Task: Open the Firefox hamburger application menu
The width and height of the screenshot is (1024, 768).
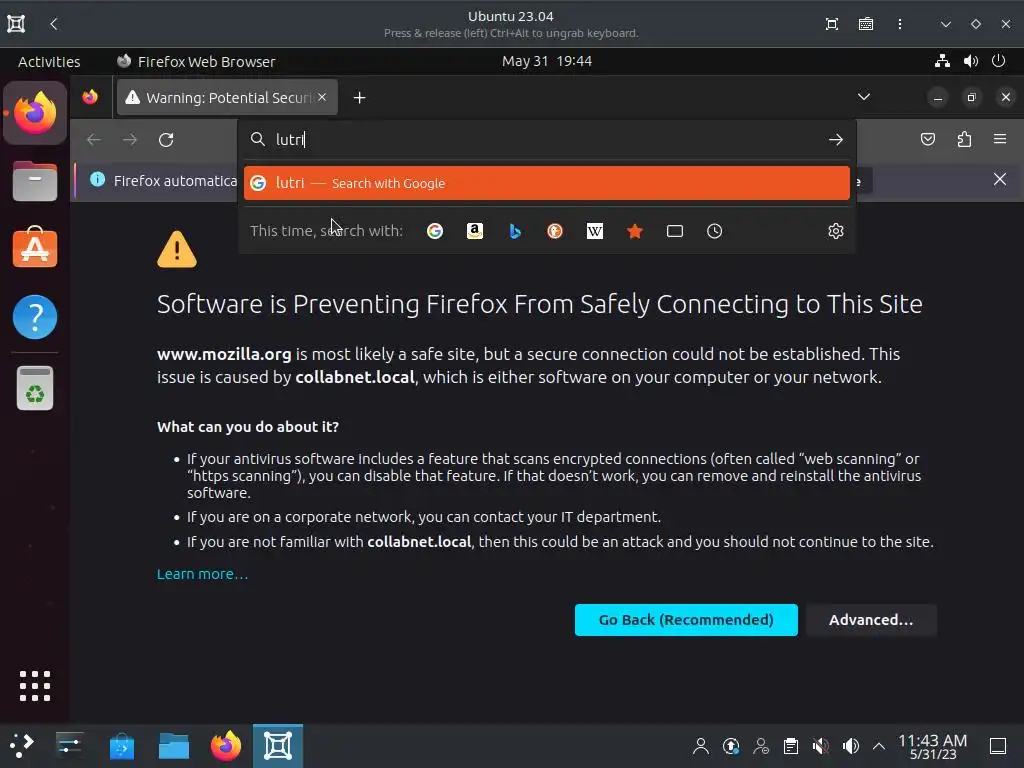Action: coord(1000,139)
